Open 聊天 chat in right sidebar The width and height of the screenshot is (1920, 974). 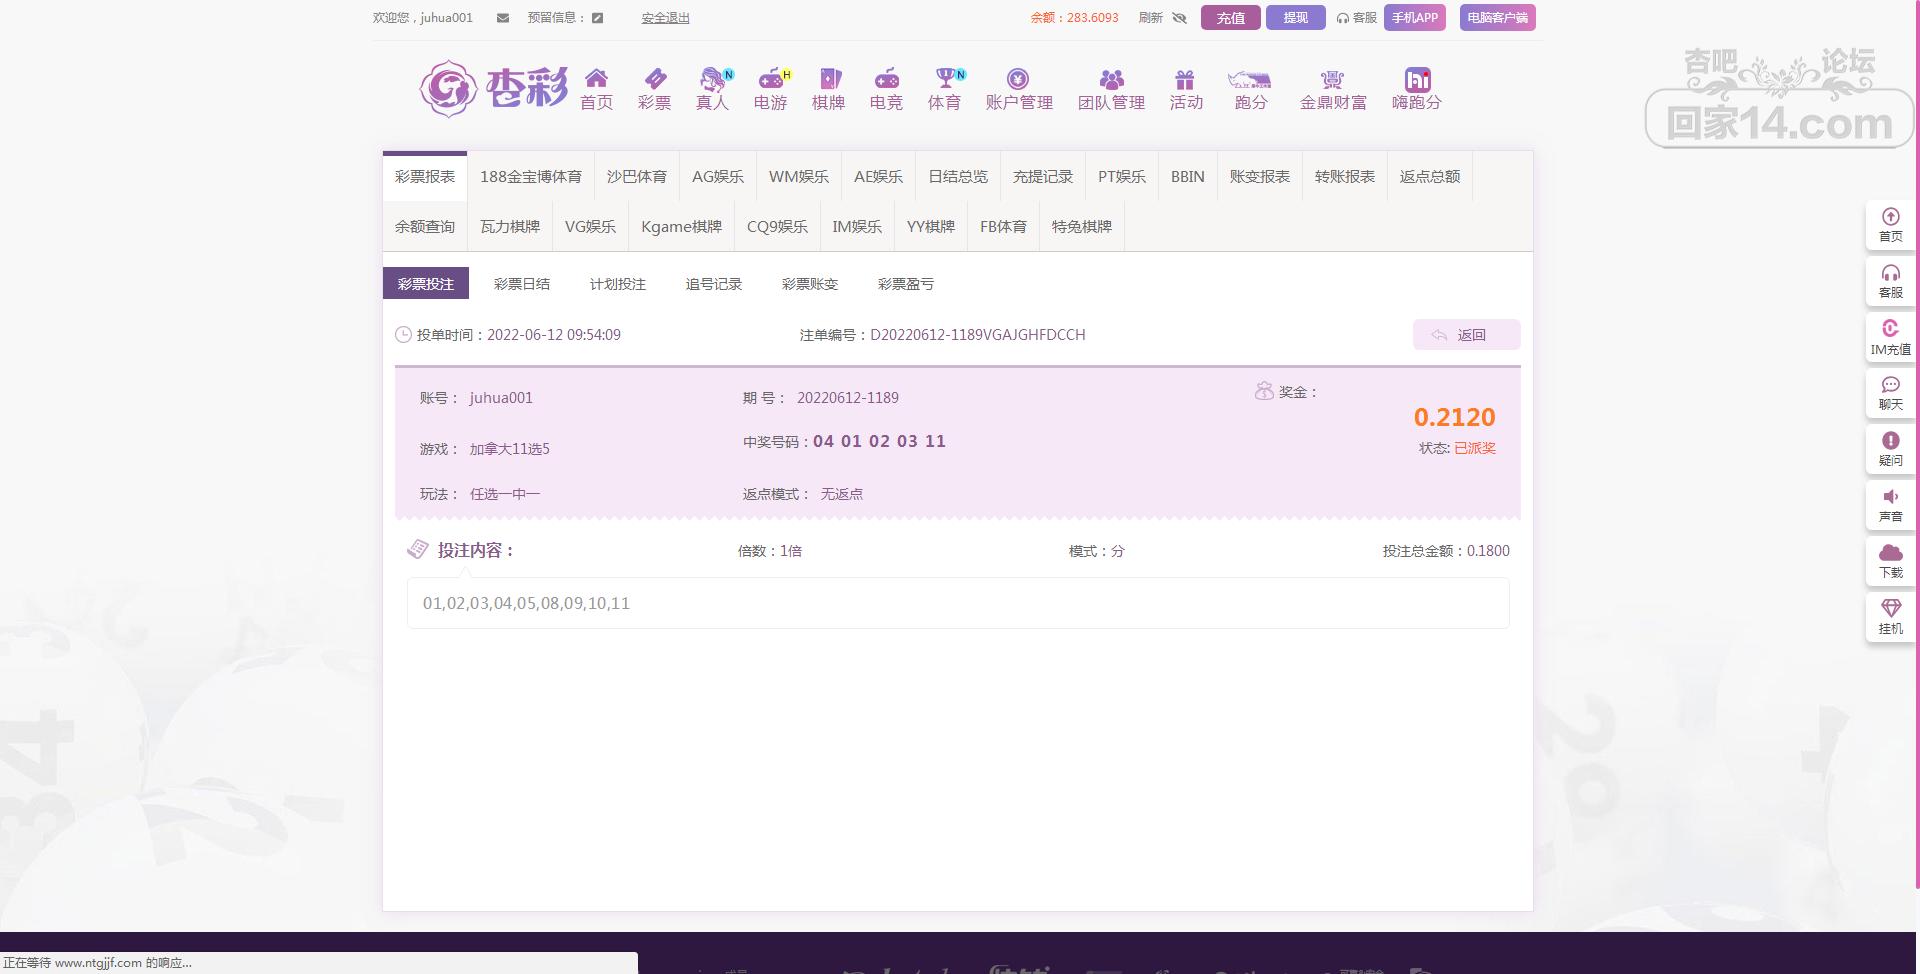1890,393
